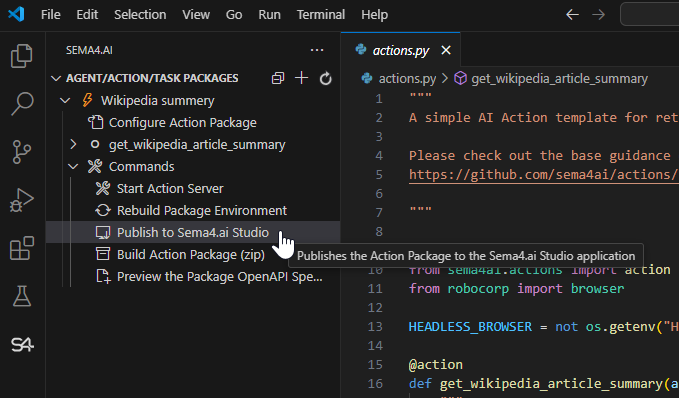Click Python file icon in breadcrumb
679x398 pixels.
367,78
